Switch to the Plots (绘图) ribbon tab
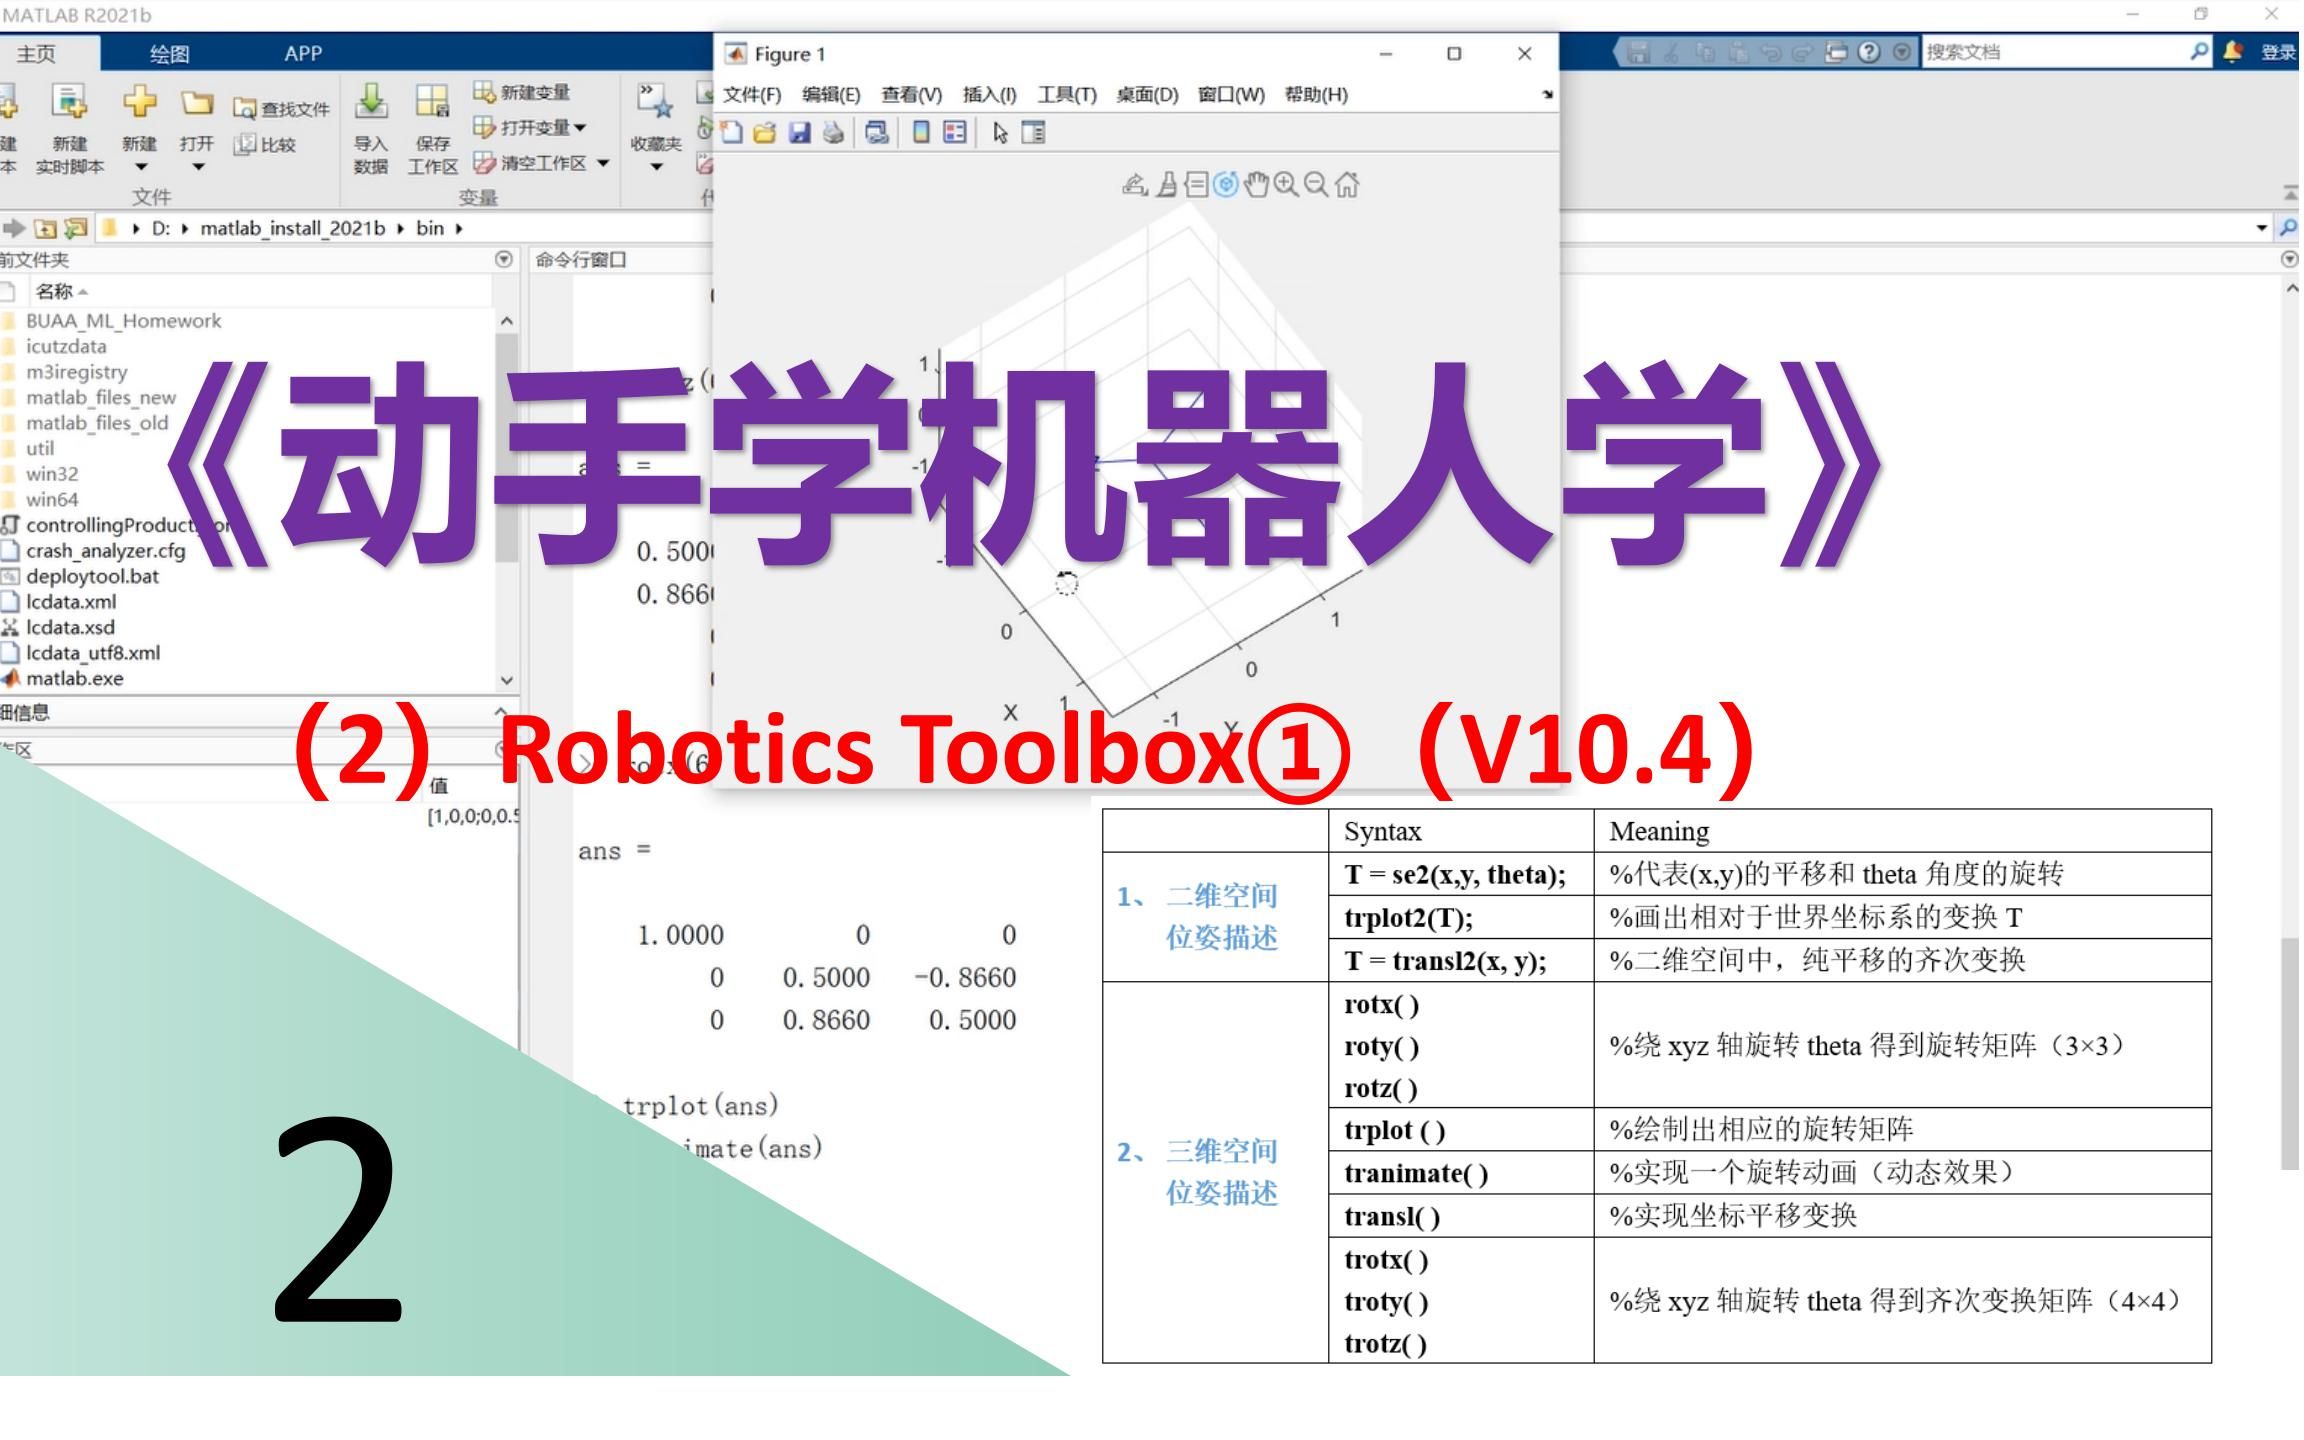2304x1440 pixels. 169,54
